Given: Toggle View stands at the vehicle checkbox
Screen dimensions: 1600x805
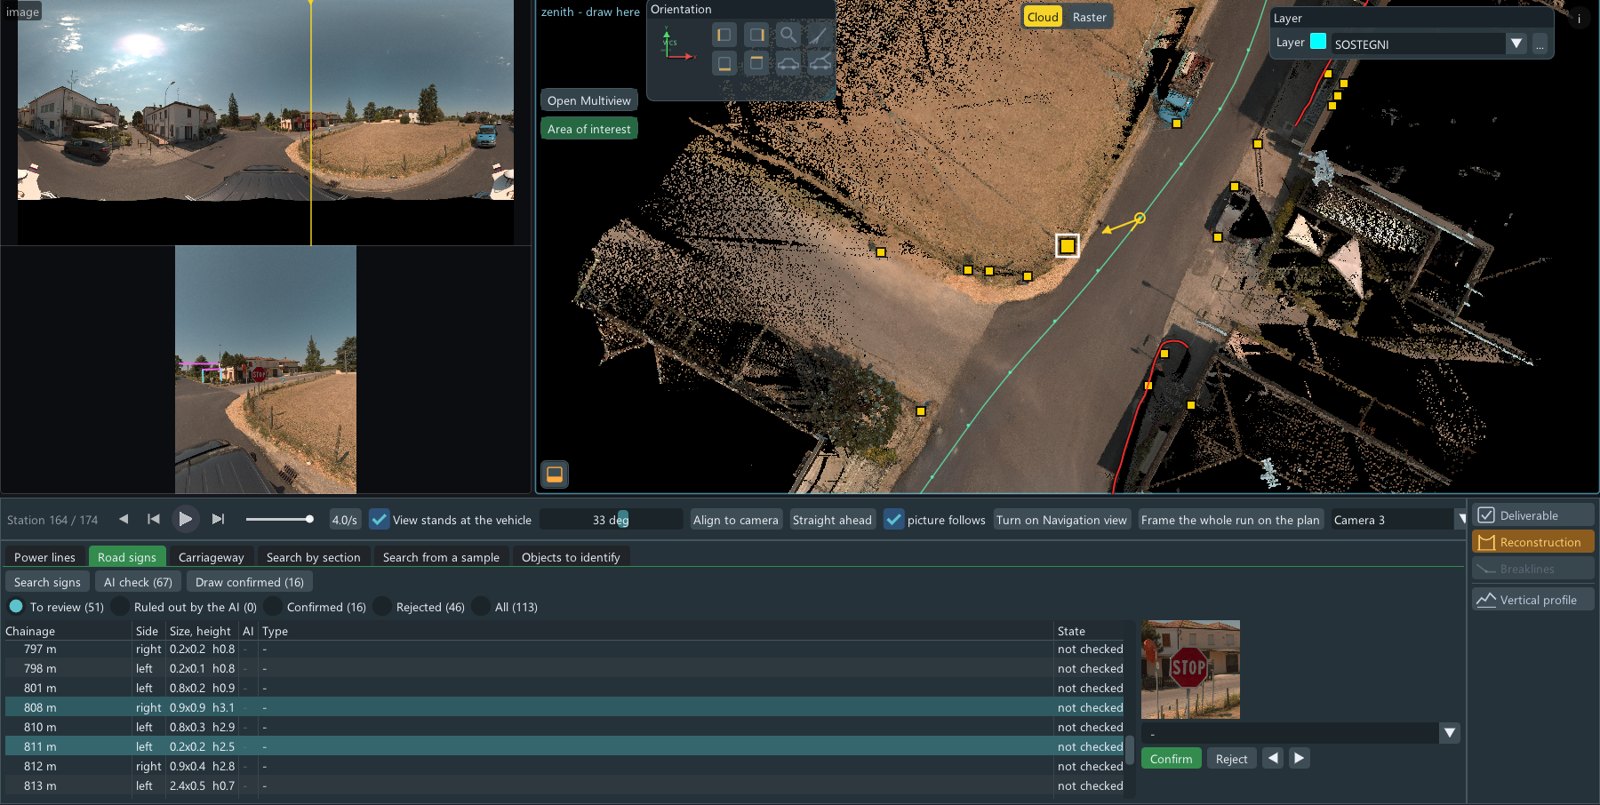Looking at the screenshot, I should pyautogui.click(x=379, y=519).
